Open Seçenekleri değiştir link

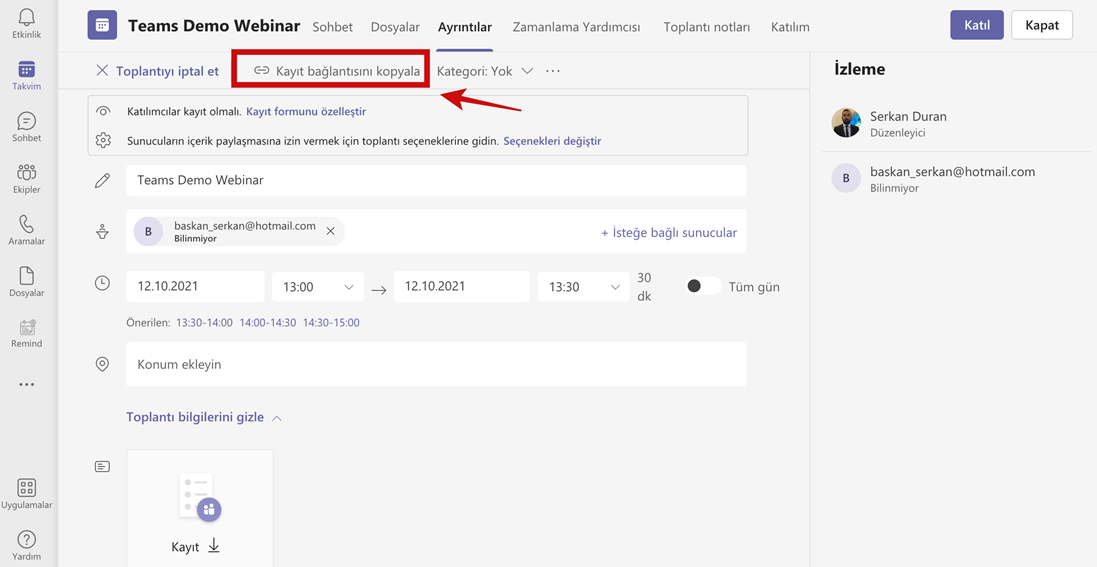click(x=552, y=141)
